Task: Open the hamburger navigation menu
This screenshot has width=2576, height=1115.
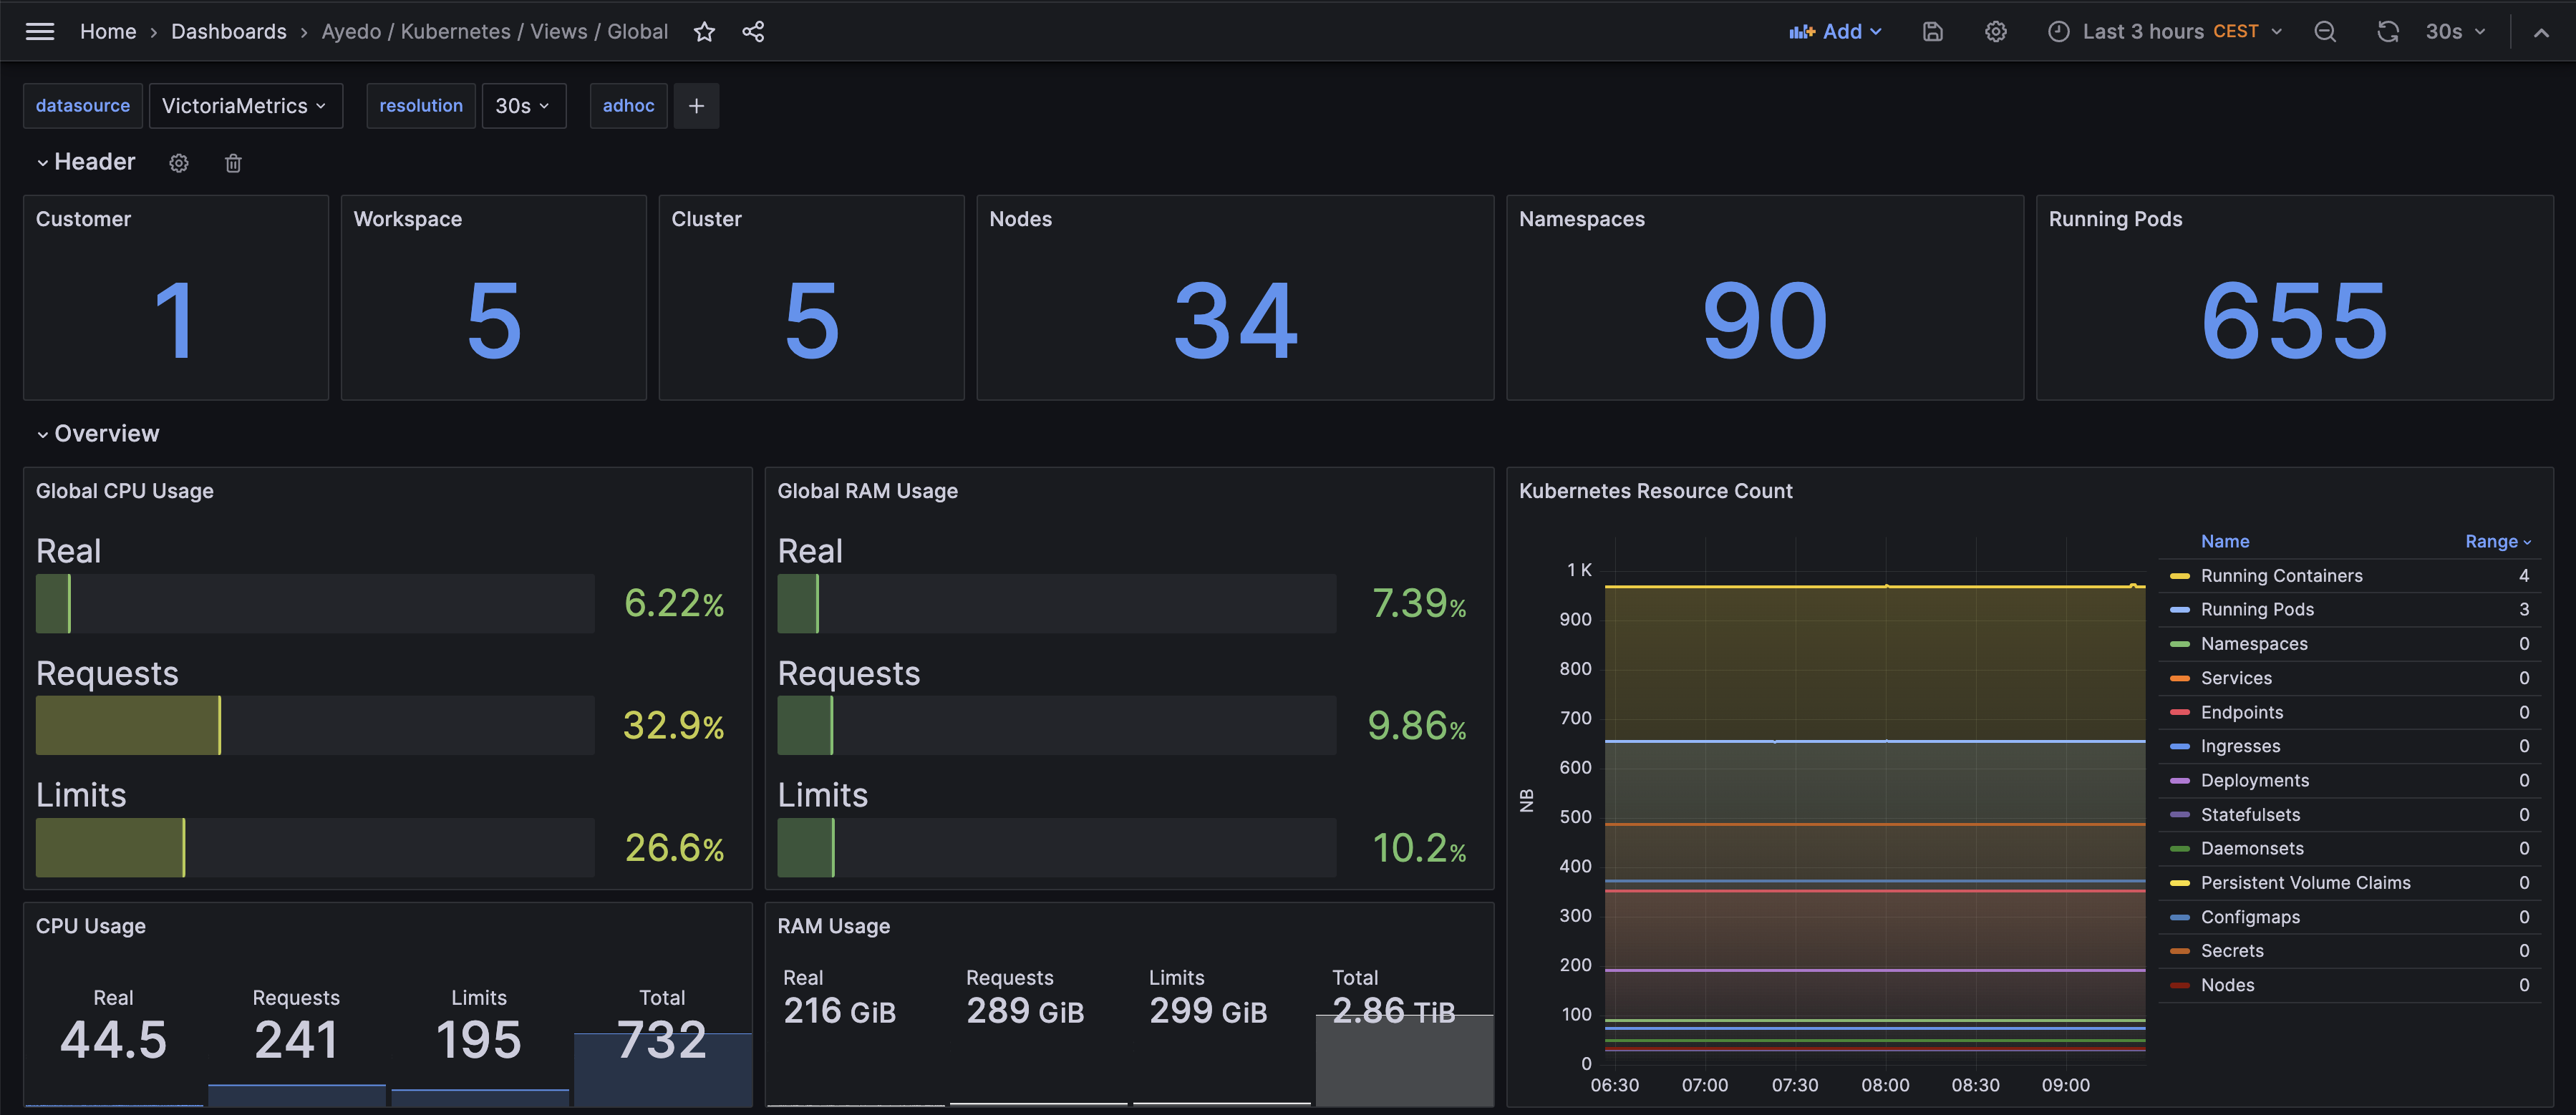Action: [x=40, y=31]
